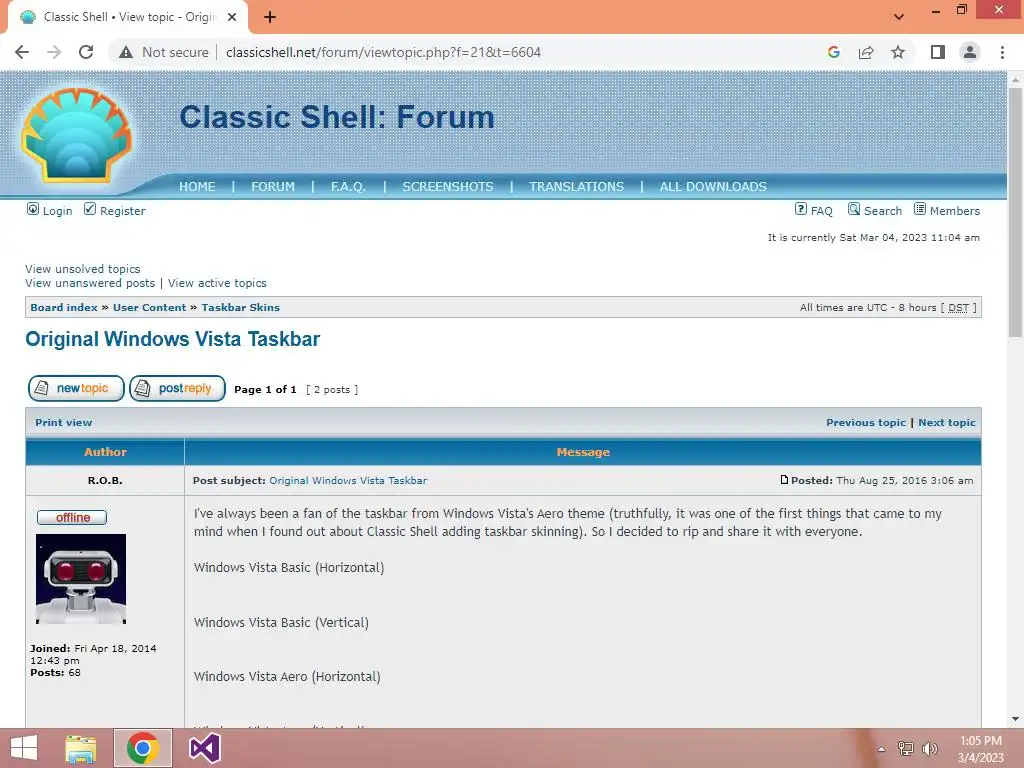
Task: Click author name R.O.B.
Action: point(105,481)
